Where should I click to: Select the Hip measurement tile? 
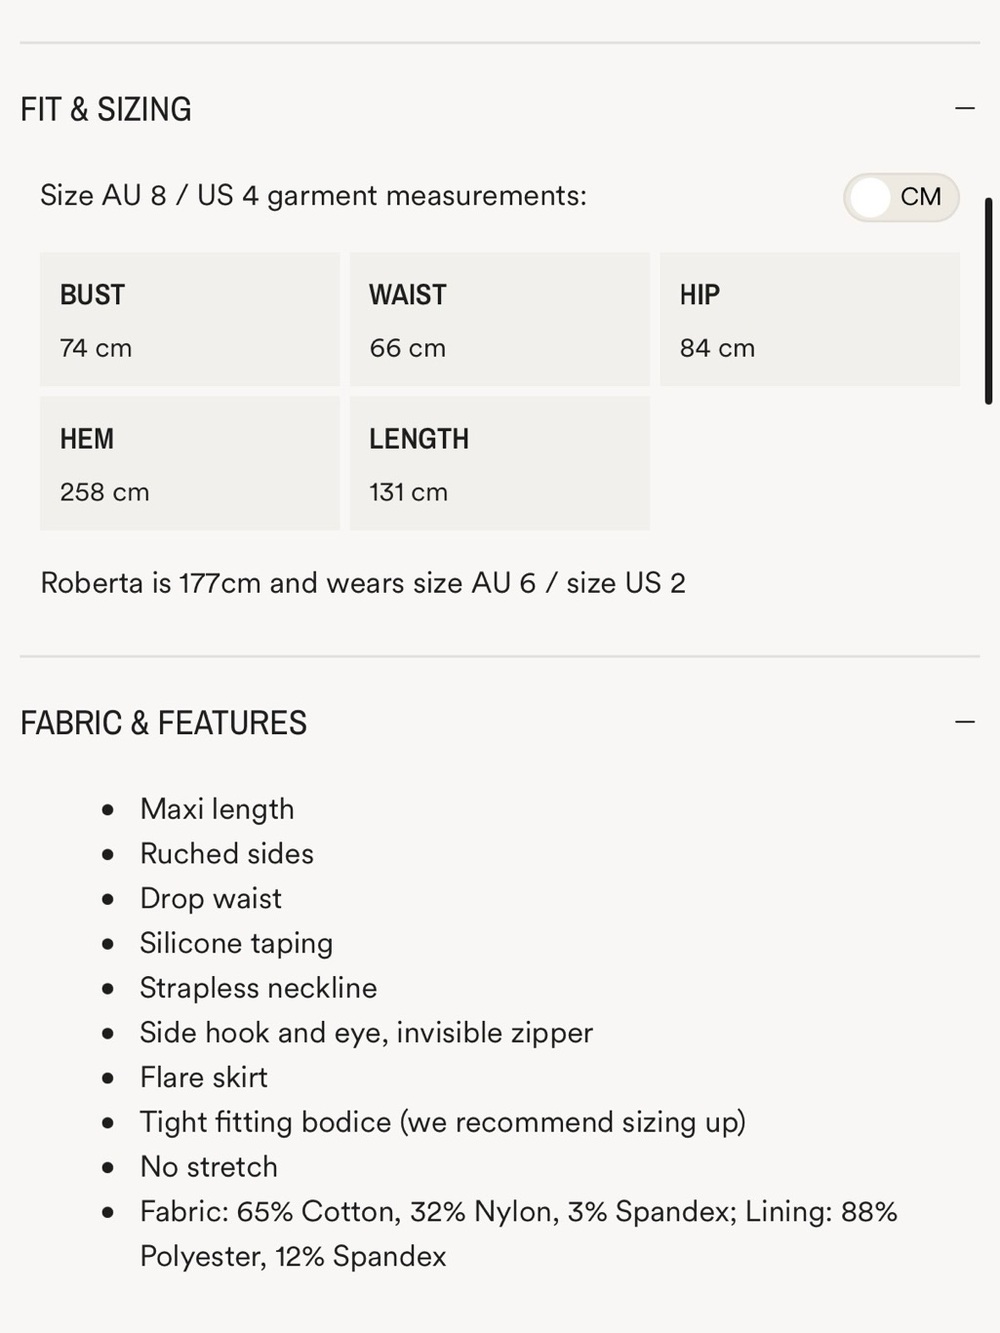[x=810, y=319]
